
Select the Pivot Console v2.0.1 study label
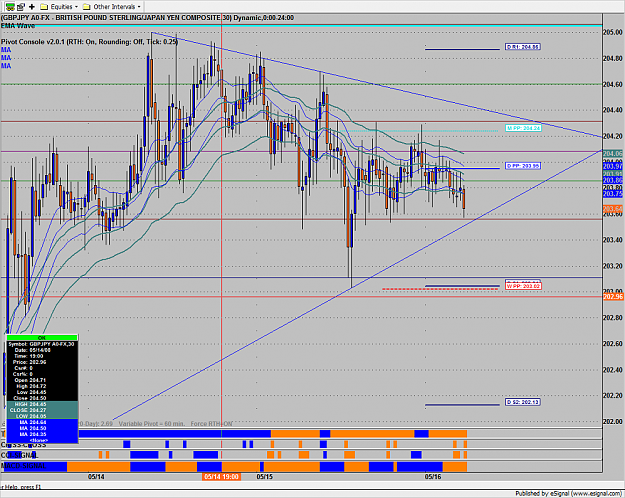coord(89,41)
